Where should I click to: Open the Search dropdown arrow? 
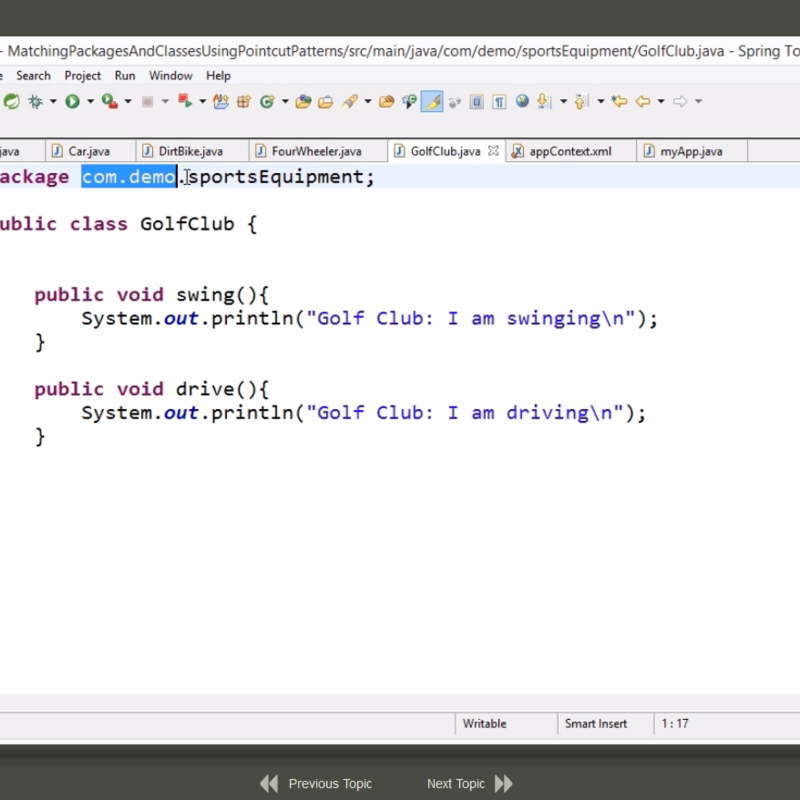click(x=367, y=102)
